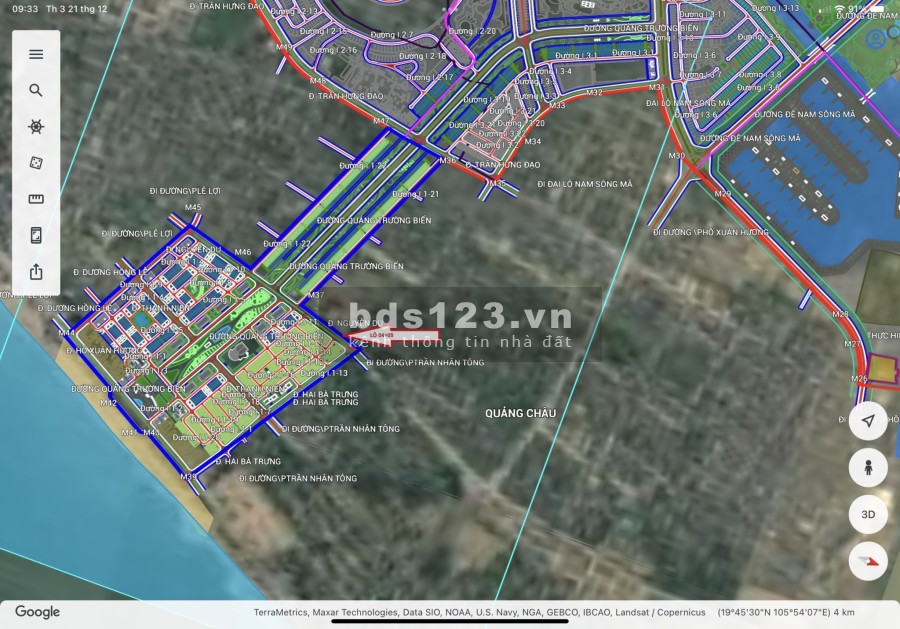Image resolution: width=900 pixels, height=629 pixels.
Task: Open the hamburger menu
Action: coord(36,54)
